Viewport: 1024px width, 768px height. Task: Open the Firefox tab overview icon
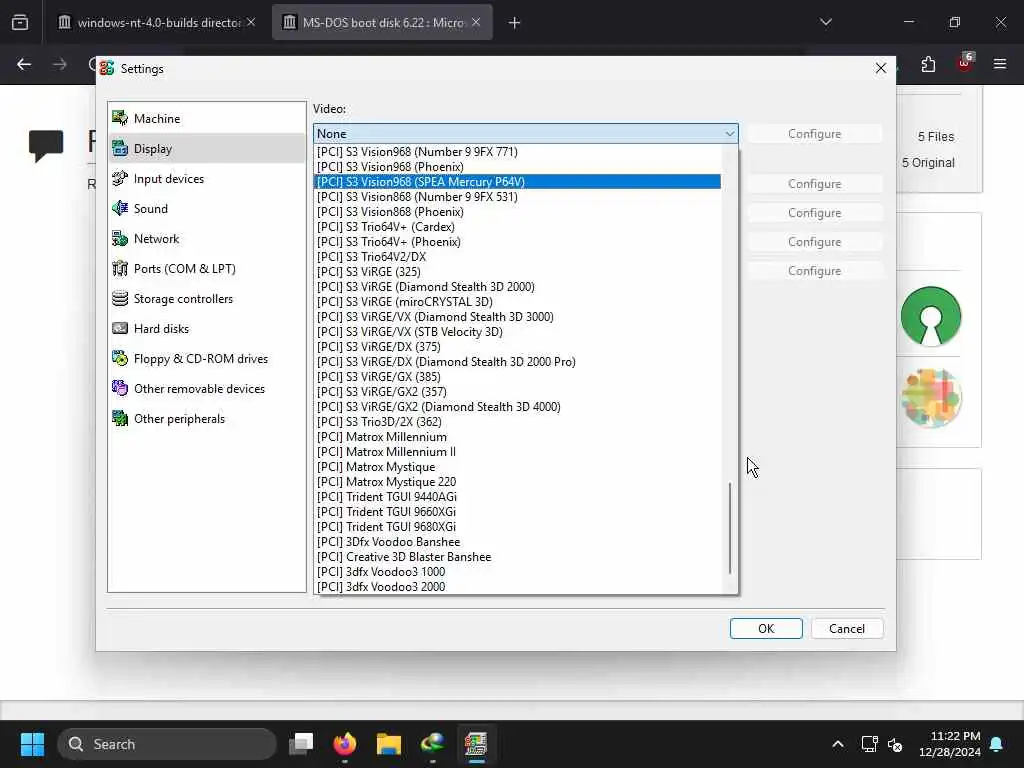[x=20, y=22]
